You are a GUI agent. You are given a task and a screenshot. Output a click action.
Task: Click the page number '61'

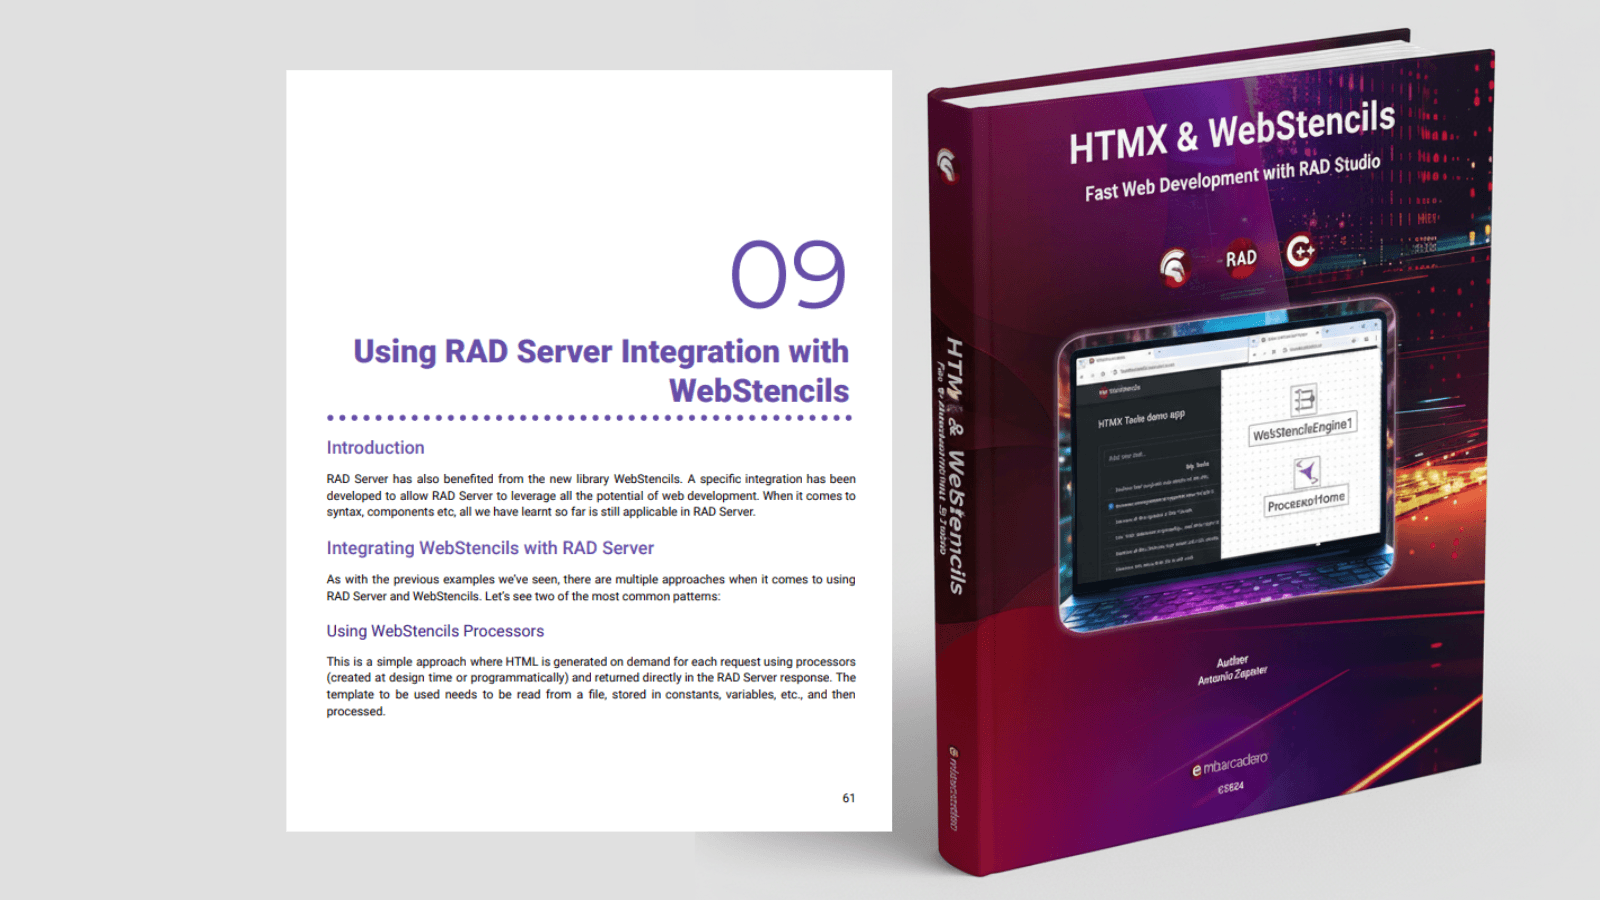pos(849,798)
